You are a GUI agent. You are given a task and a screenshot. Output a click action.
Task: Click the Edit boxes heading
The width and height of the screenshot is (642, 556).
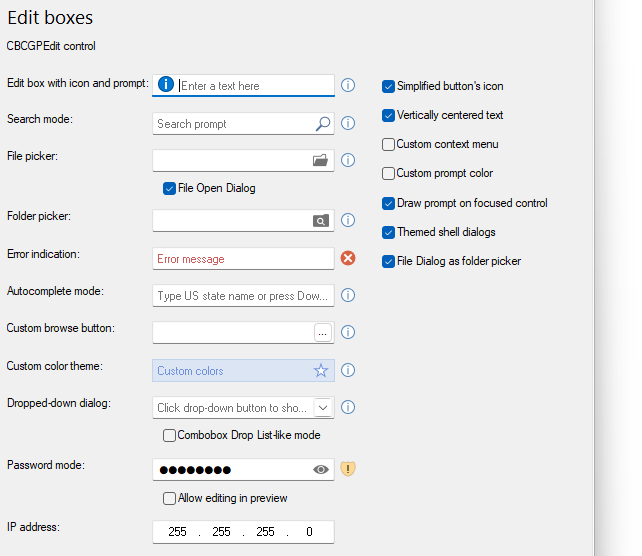point(50,18)
